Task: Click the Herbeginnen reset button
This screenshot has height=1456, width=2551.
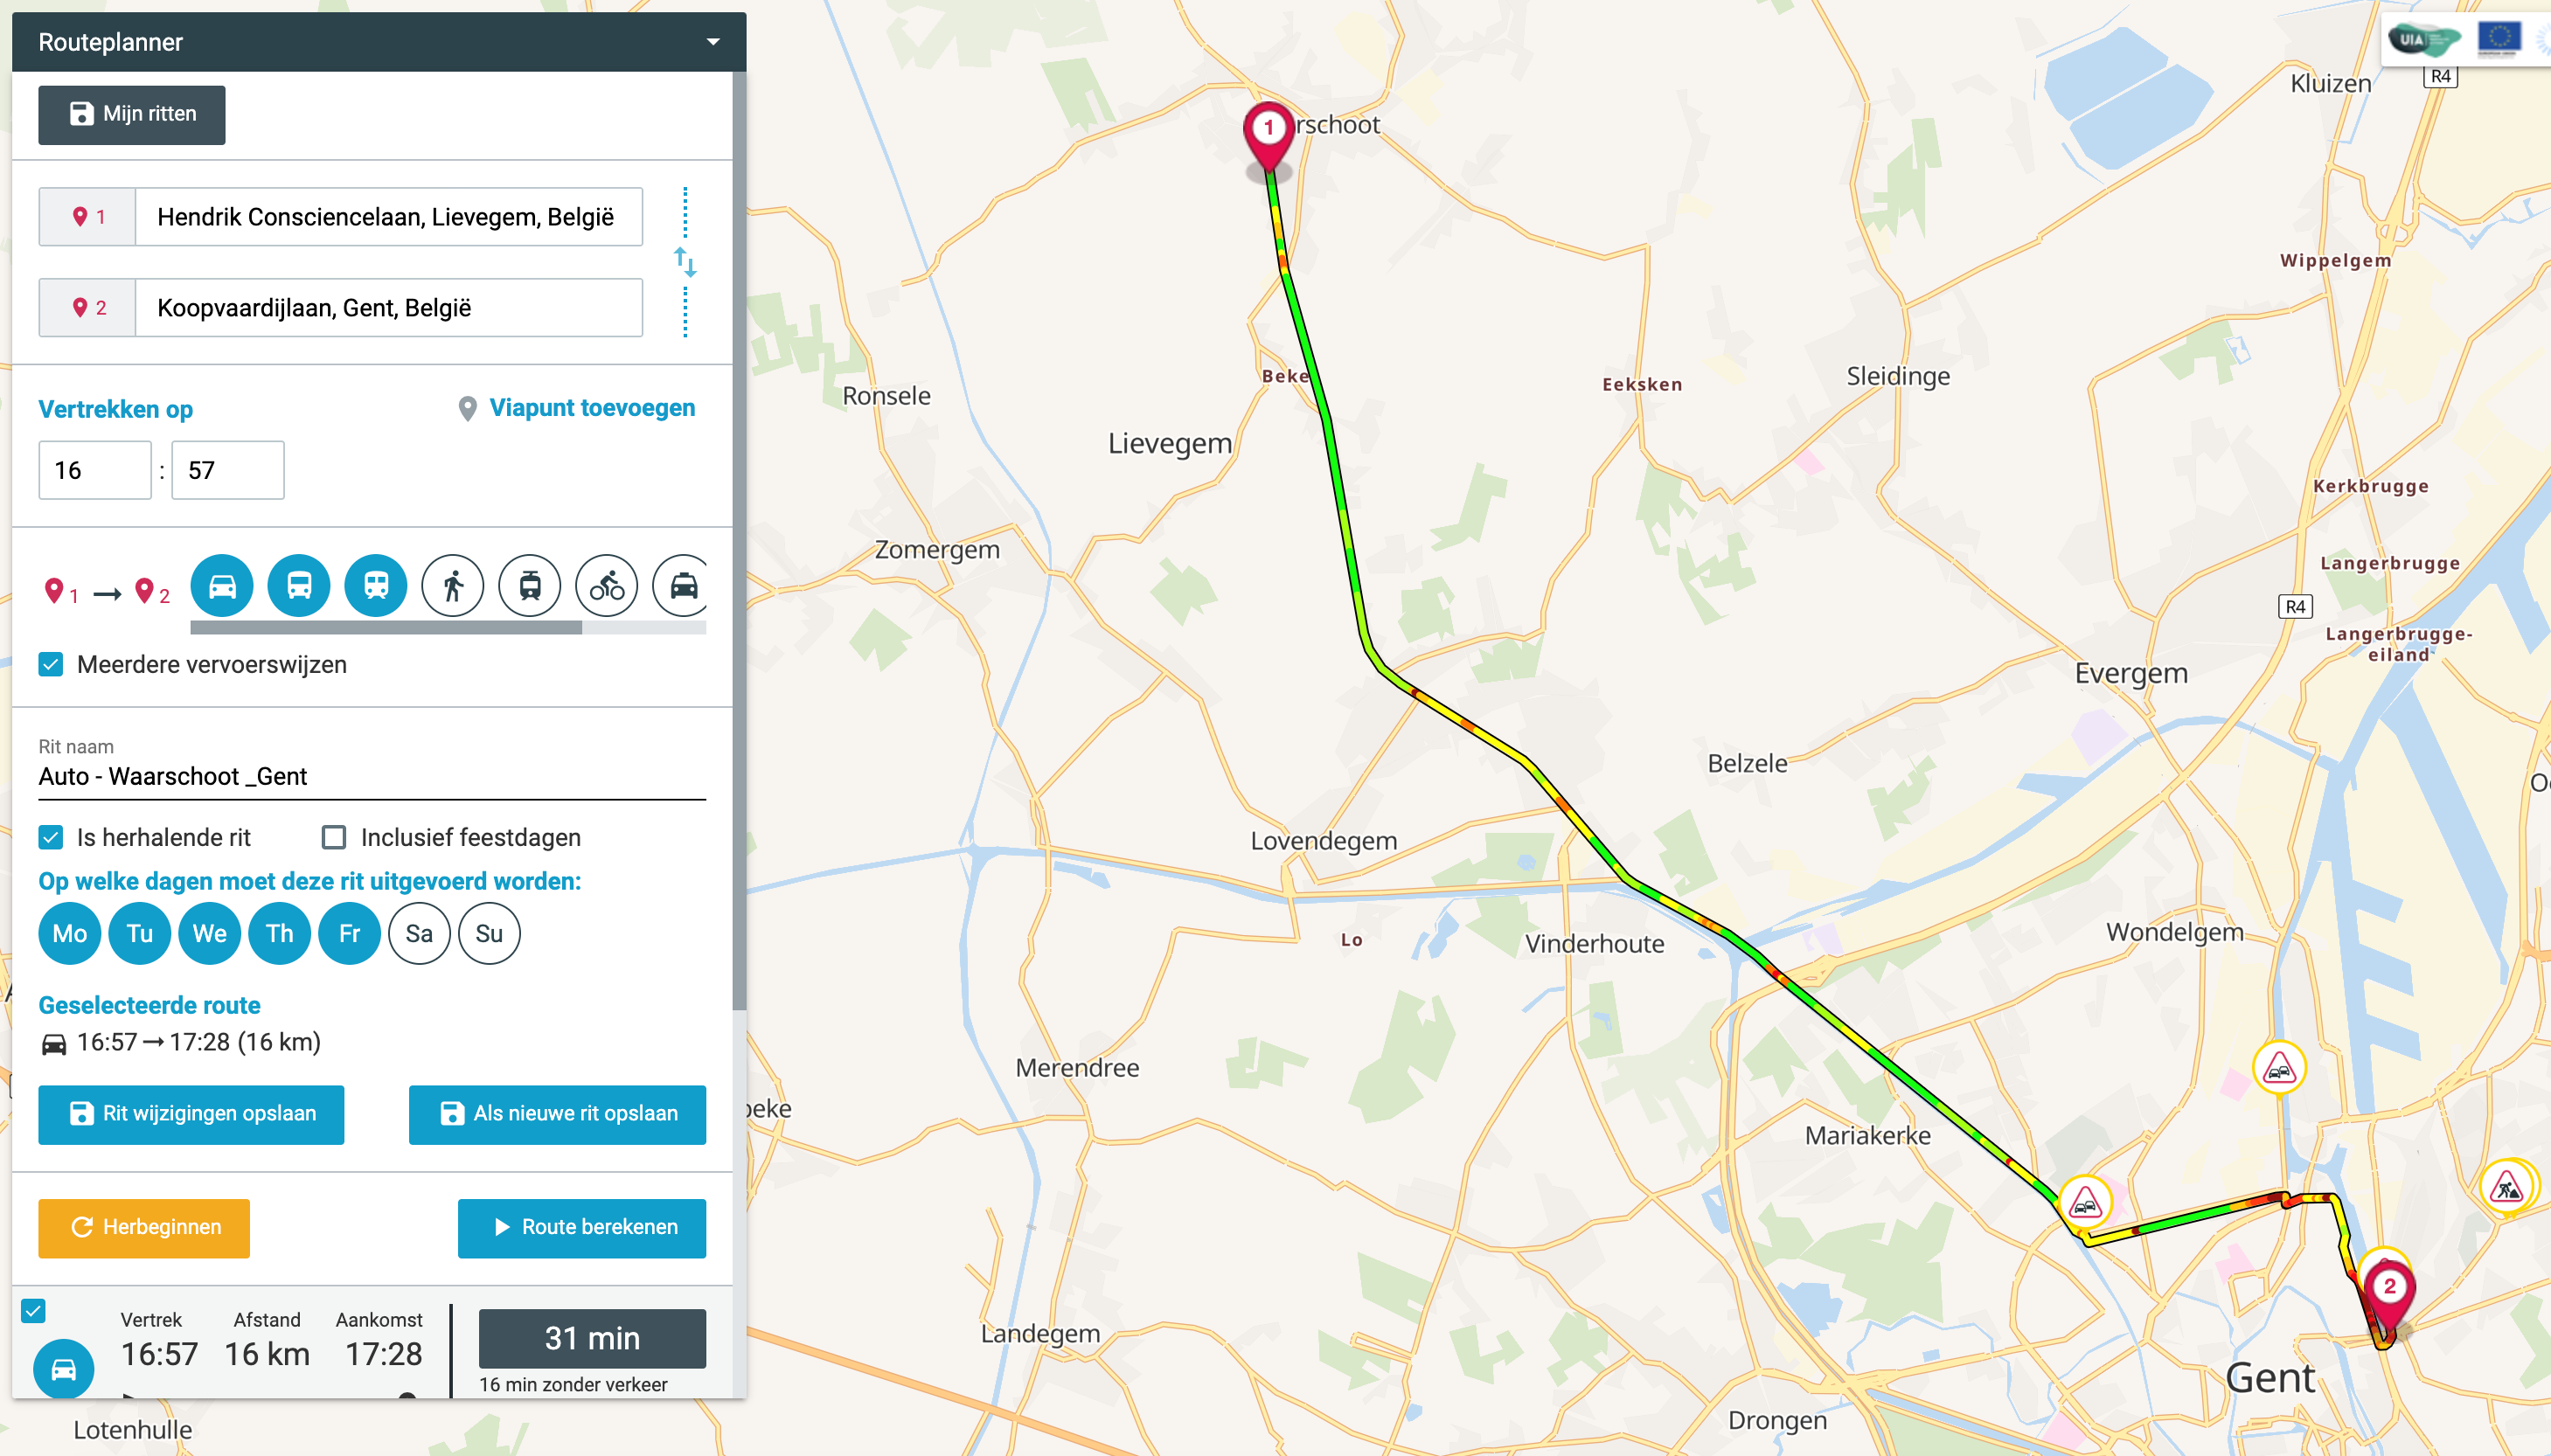Action: point(144,1227)
